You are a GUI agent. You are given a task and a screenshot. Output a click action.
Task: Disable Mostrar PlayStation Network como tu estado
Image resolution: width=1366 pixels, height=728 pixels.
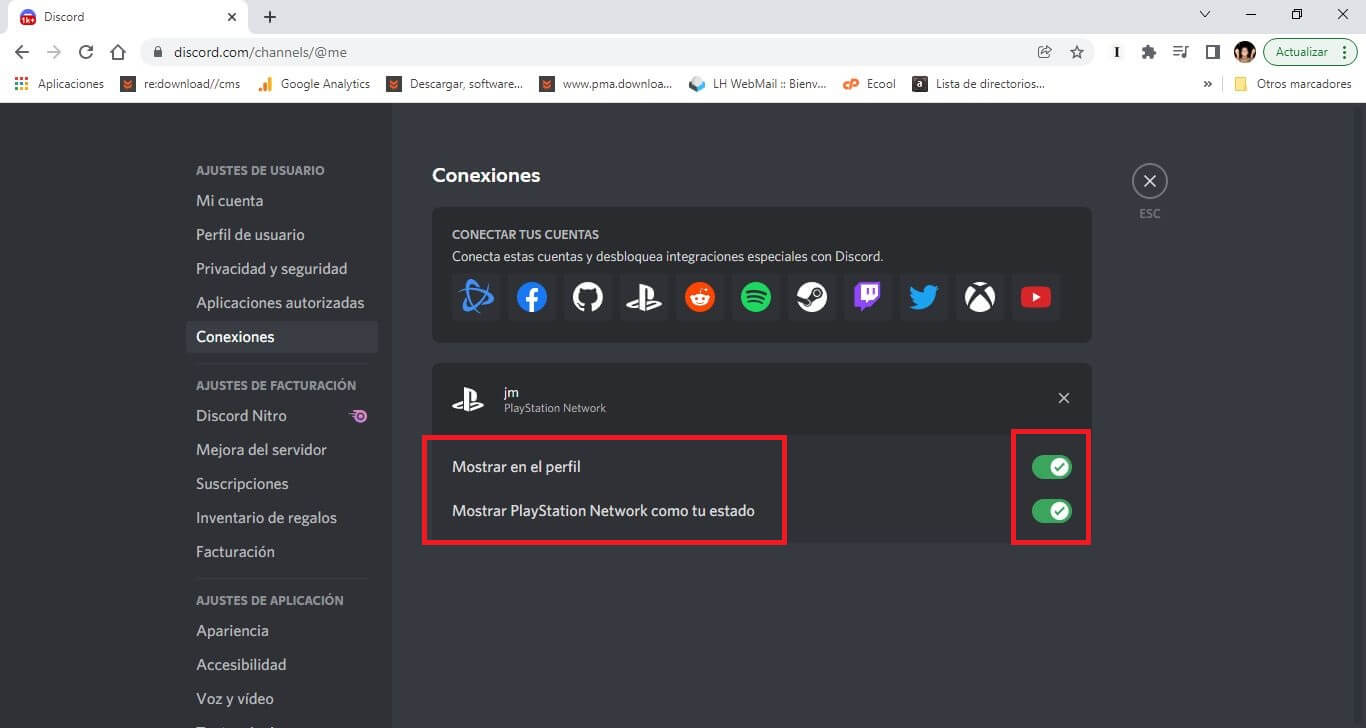[1052, 511]
